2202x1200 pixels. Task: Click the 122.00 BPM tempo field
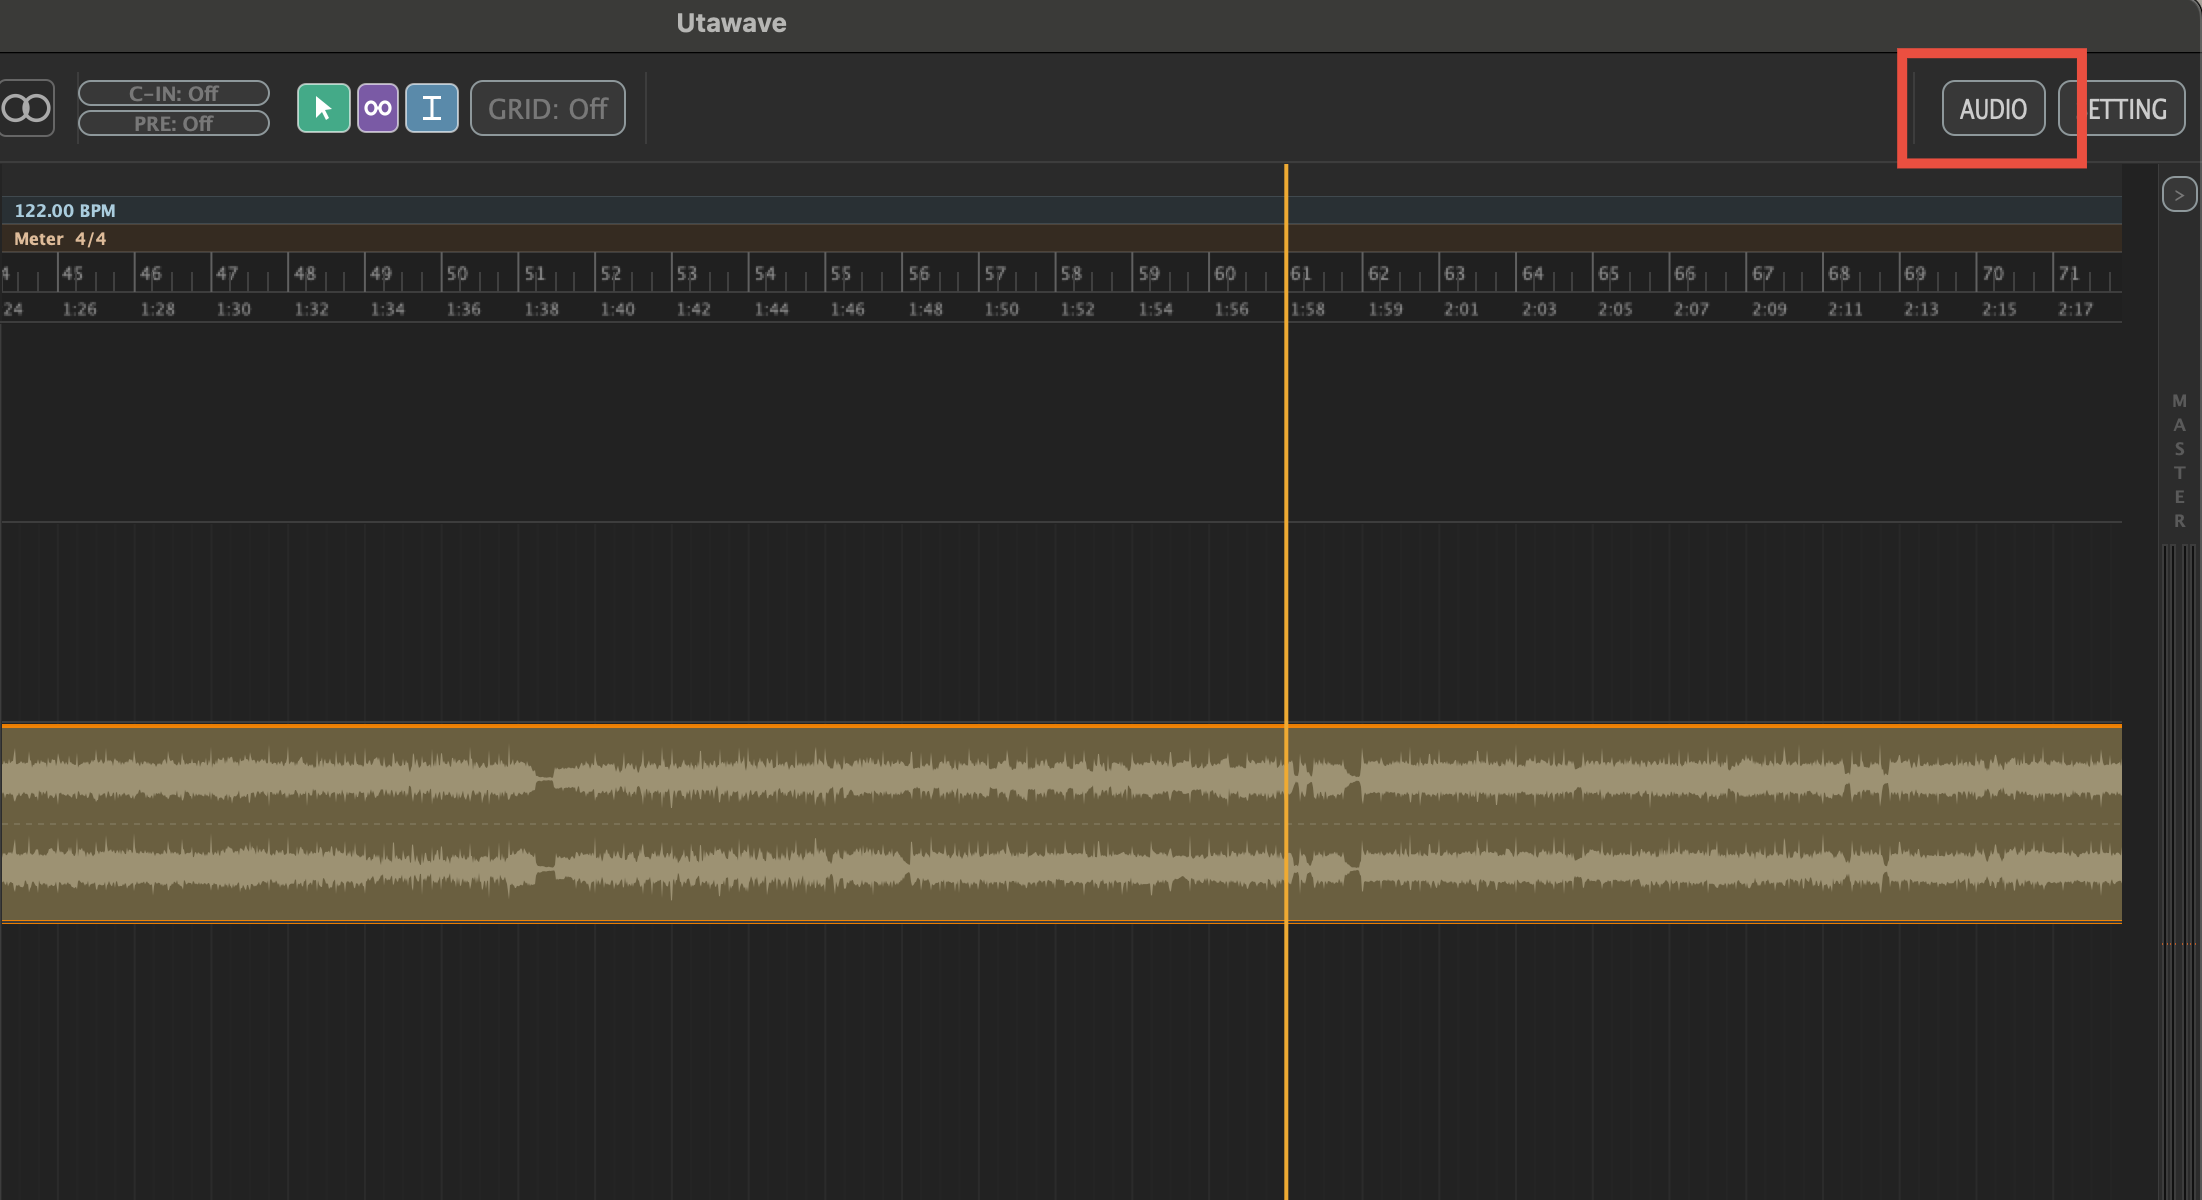point(65,210)
